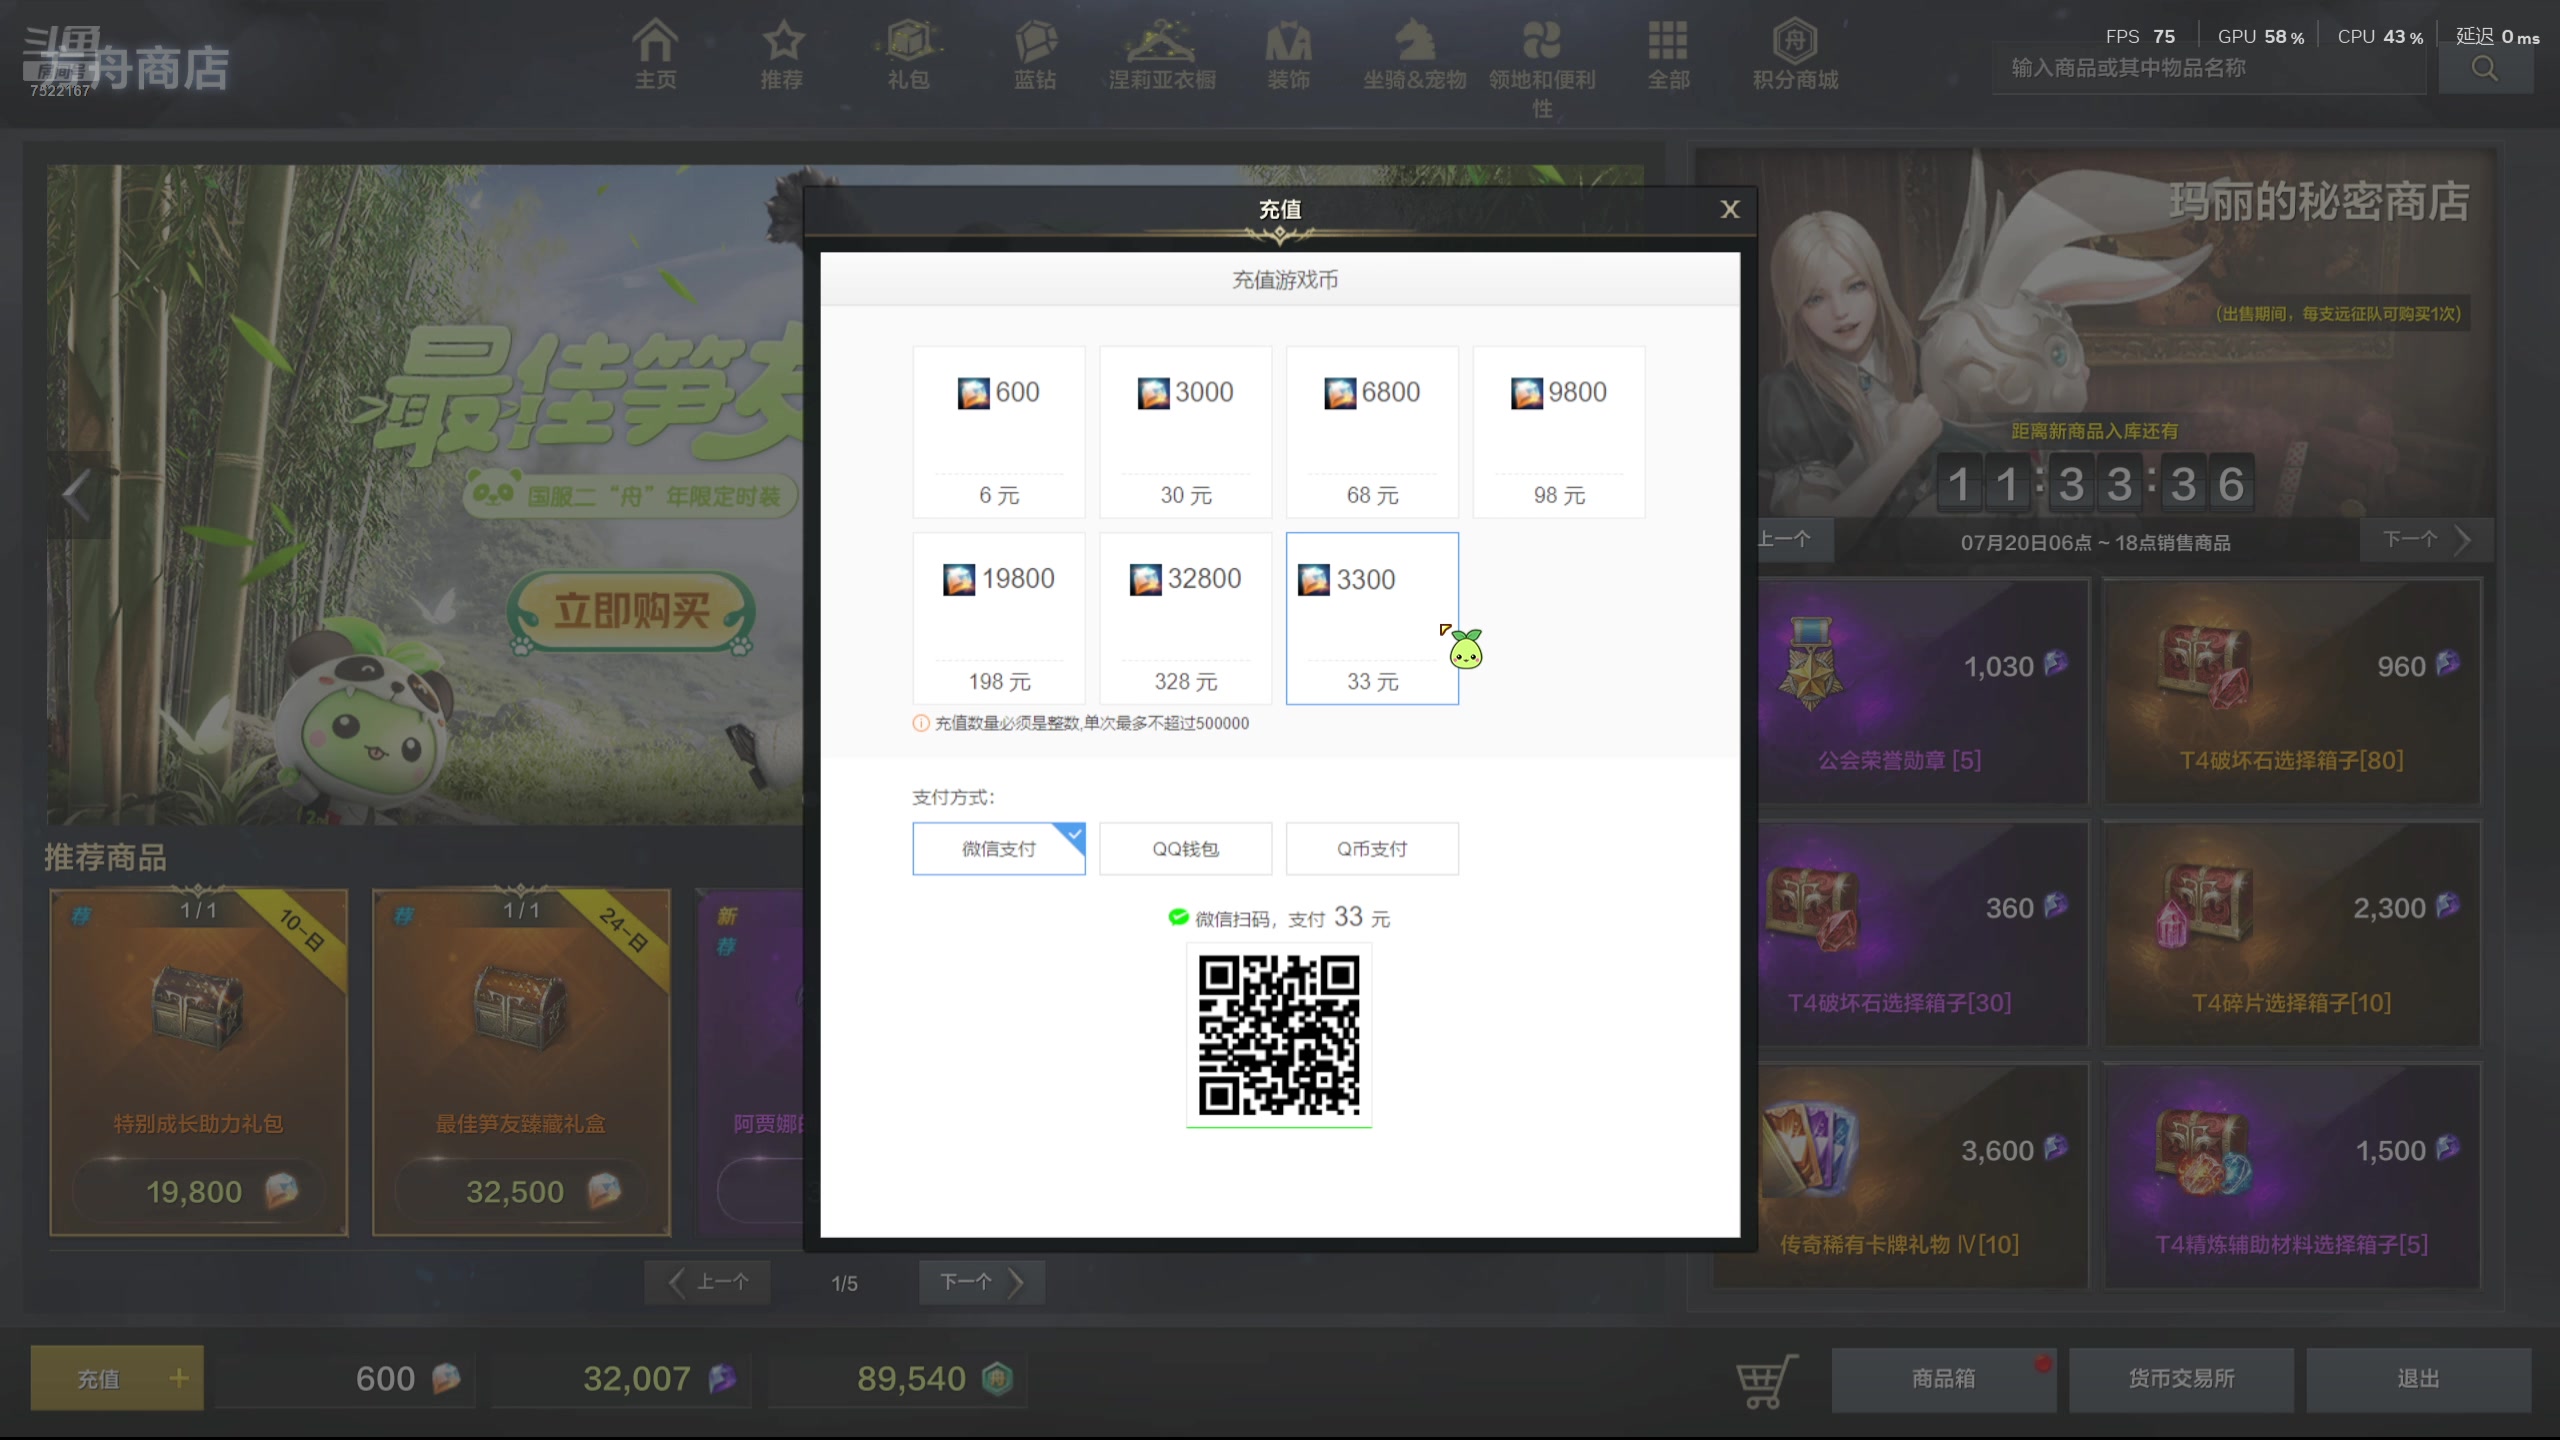Click the 充值游戏币 heading text
2560x1440 pixels.
pyautogui.click(x=1285, y=280)
